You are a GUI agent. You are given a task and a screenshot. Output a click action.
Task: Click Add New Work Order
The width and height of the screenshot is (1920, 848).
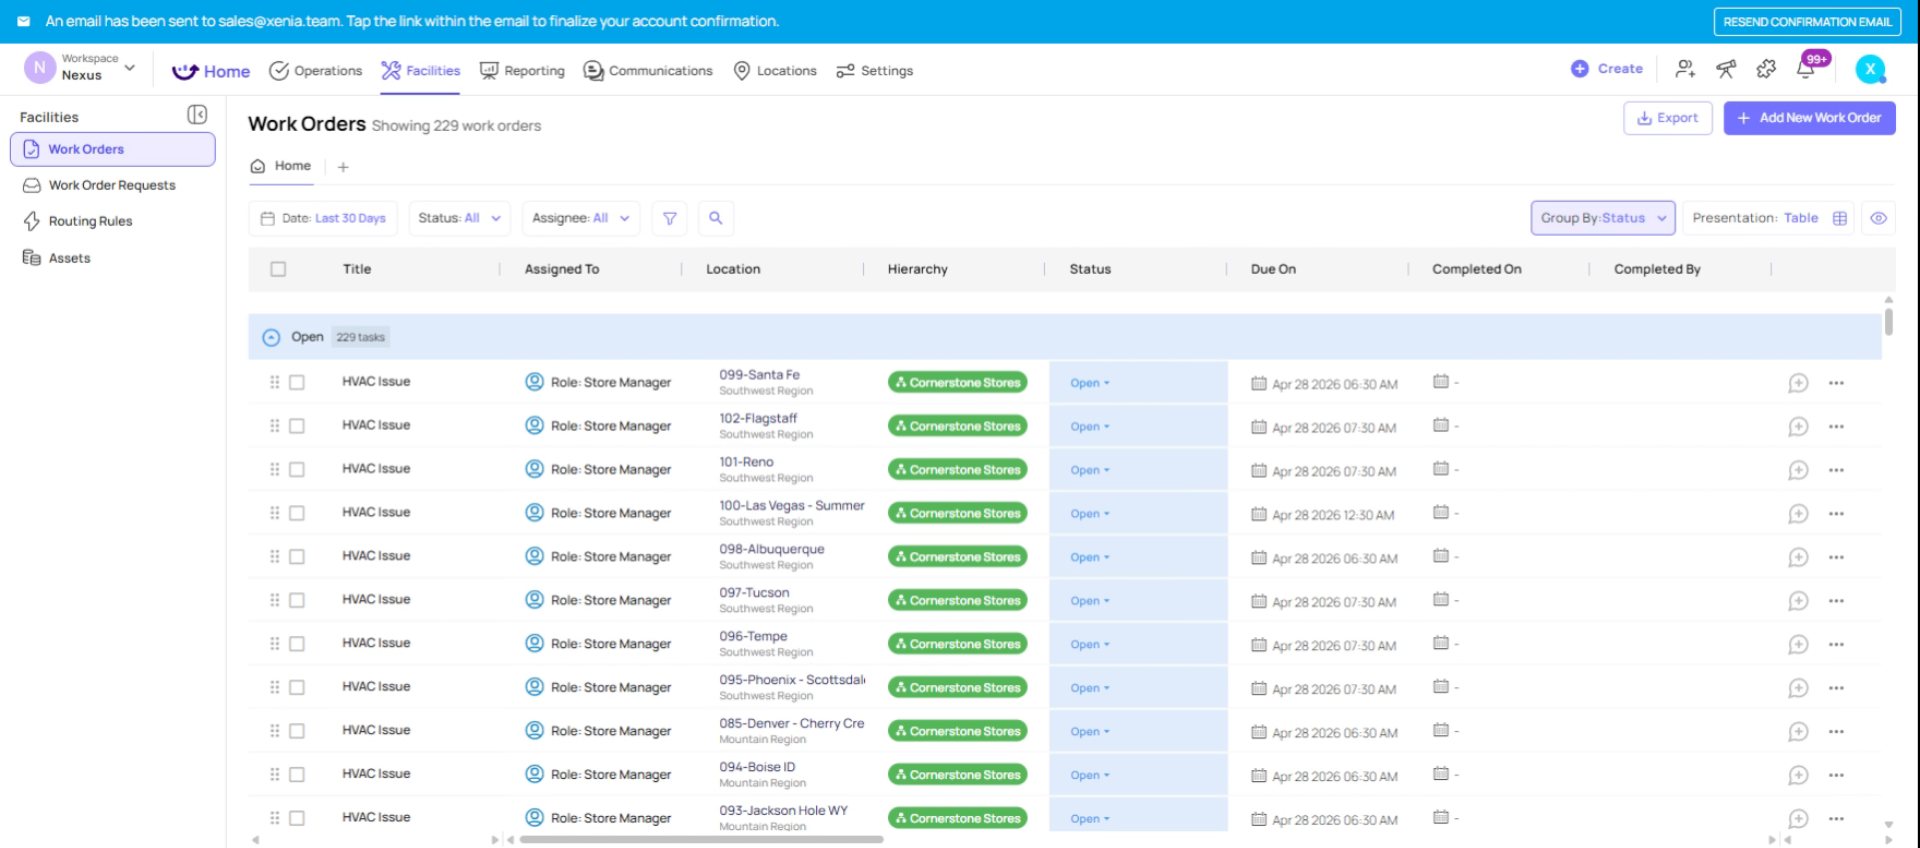pyautogui.click(x=1809, y=118)
